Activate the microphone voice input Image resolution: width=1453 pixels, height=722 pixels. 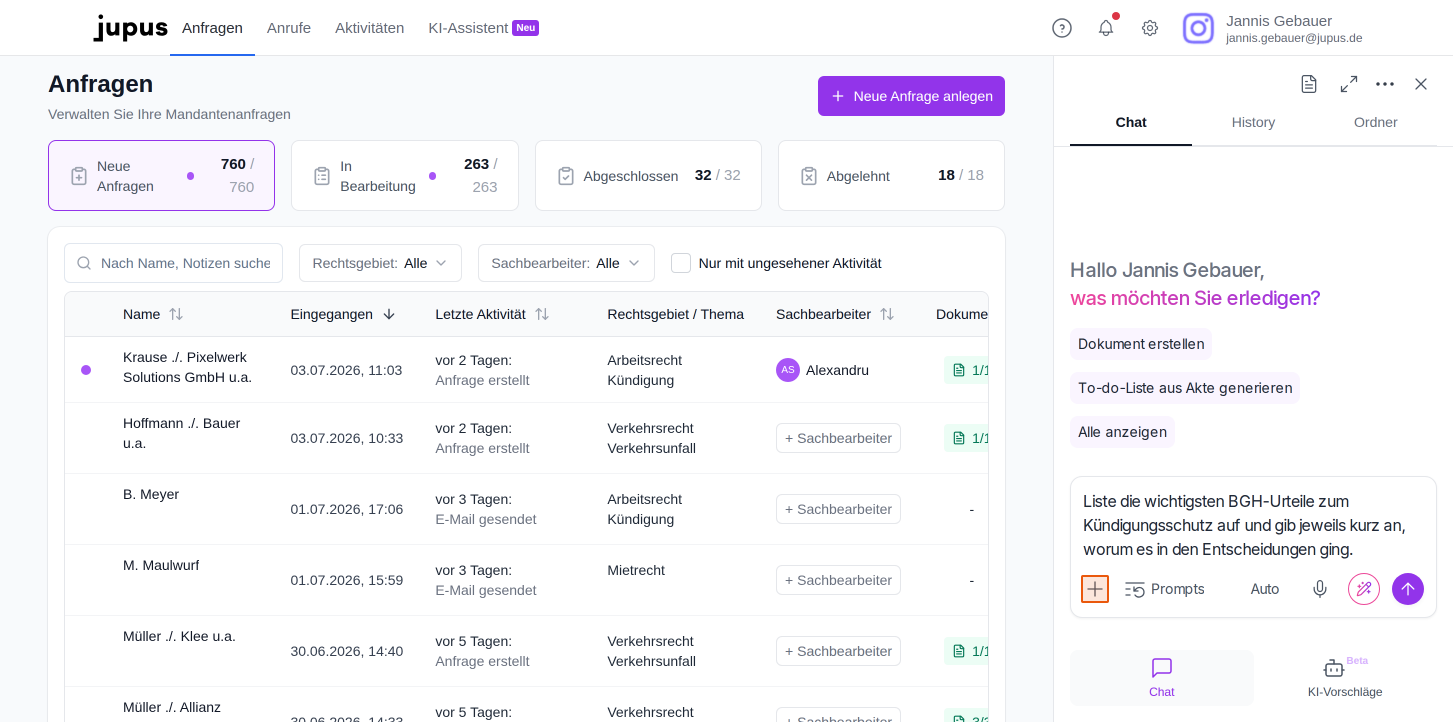(1320, 589)
